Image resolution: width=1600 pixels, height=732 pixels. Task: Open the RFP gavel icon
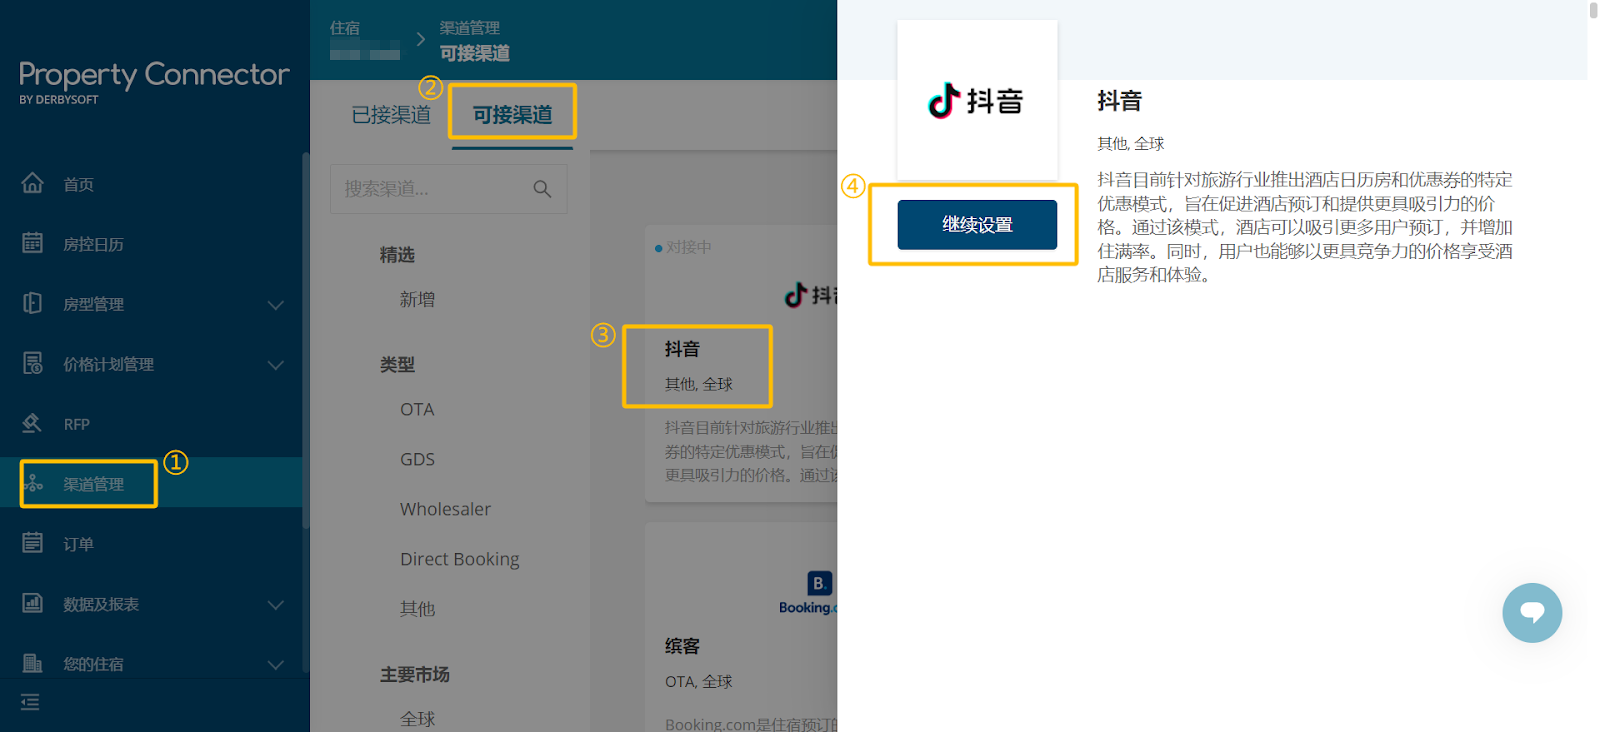coord(33,423)
